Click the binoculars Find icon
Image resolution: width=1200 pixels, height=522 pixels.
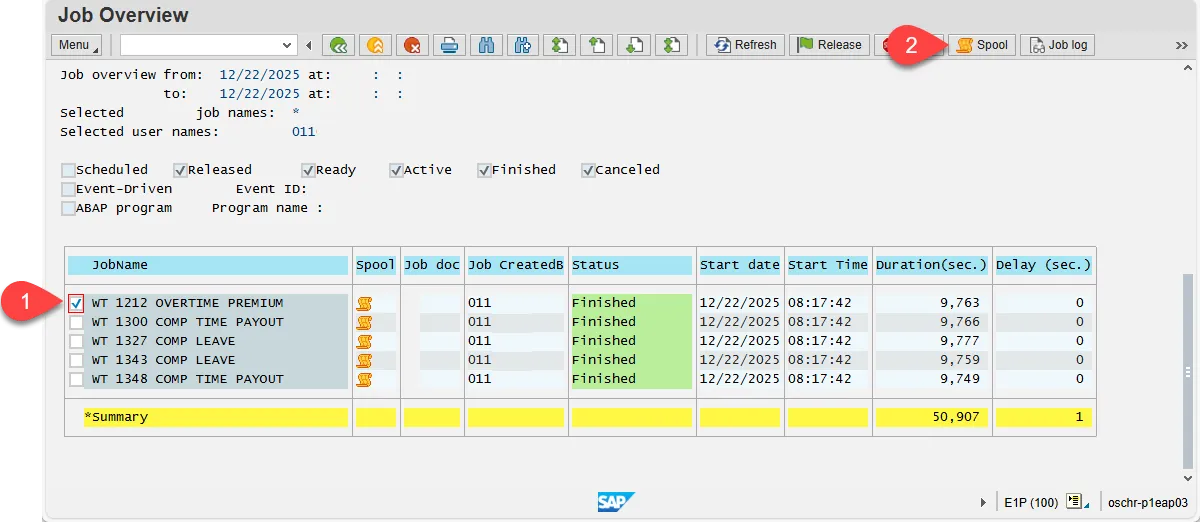click(487, 45)
